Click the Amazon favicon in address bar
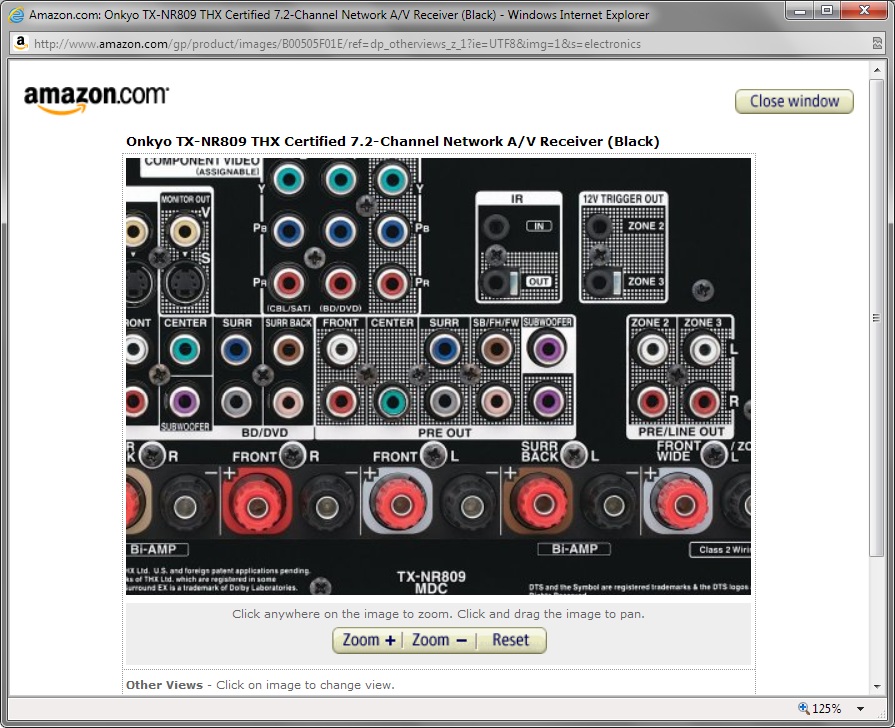Image resolution: width=895 pixels, height=728 pixels. coord(21,43)
